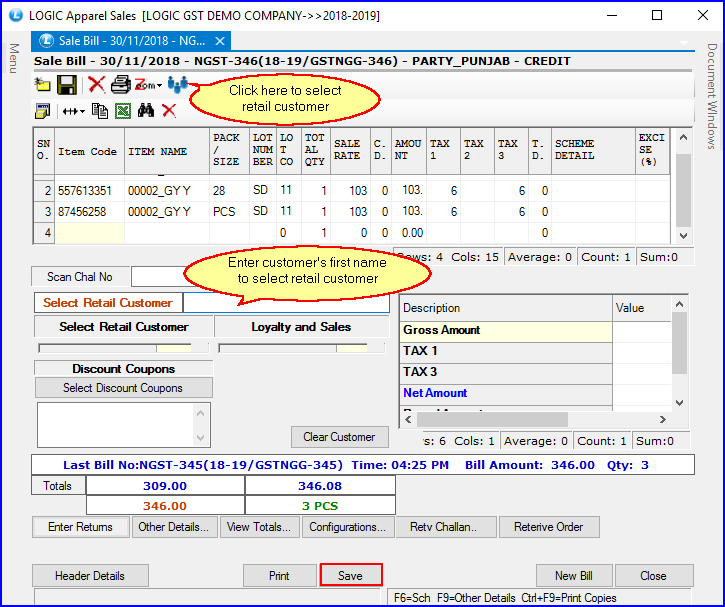Click the Select Retail Customer header button

click(123, 327)
